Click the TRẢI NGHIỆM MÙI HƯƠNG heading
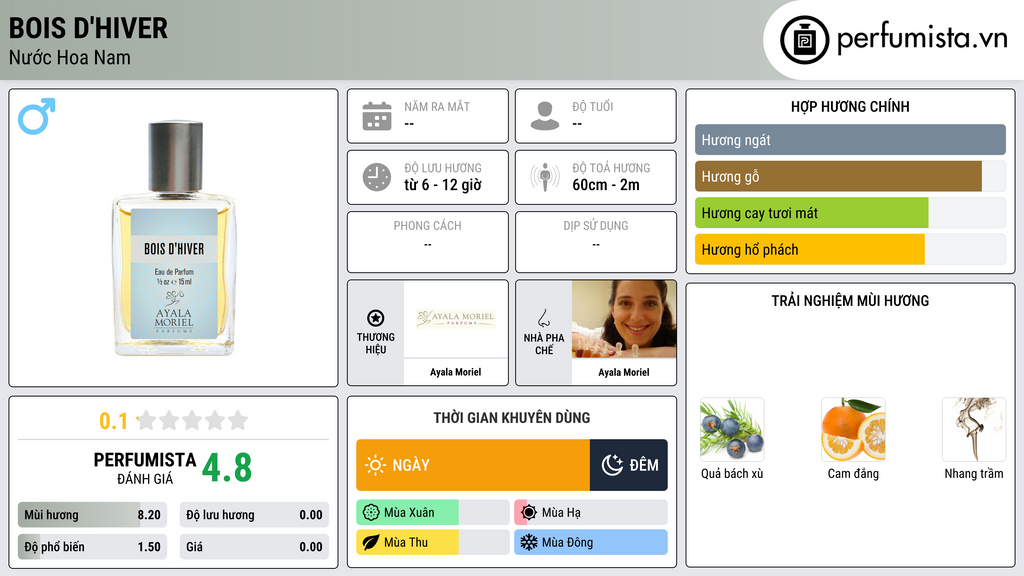This screenshot has width=1024, height=576. [850, 300]
